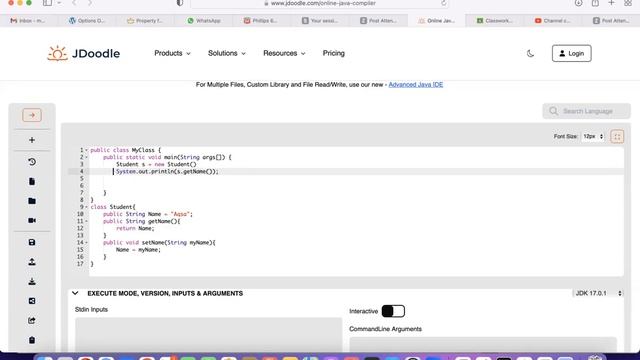This screenshot has width=640, height=360.
Task: Select JDK version dropdown
Action: tap(598, 293)
